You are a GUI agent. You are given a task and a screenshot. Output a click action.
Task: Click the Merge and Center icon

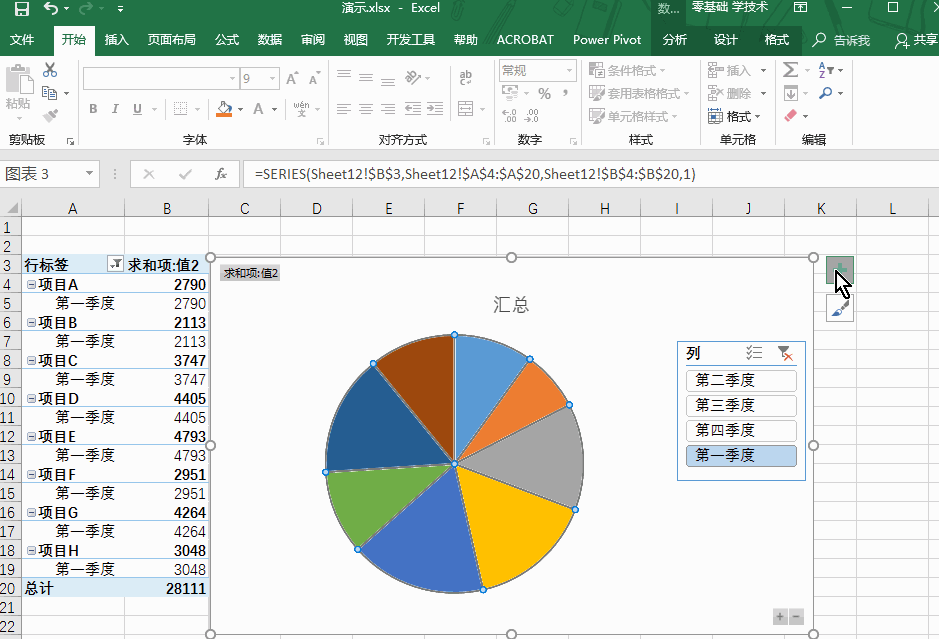466,108
